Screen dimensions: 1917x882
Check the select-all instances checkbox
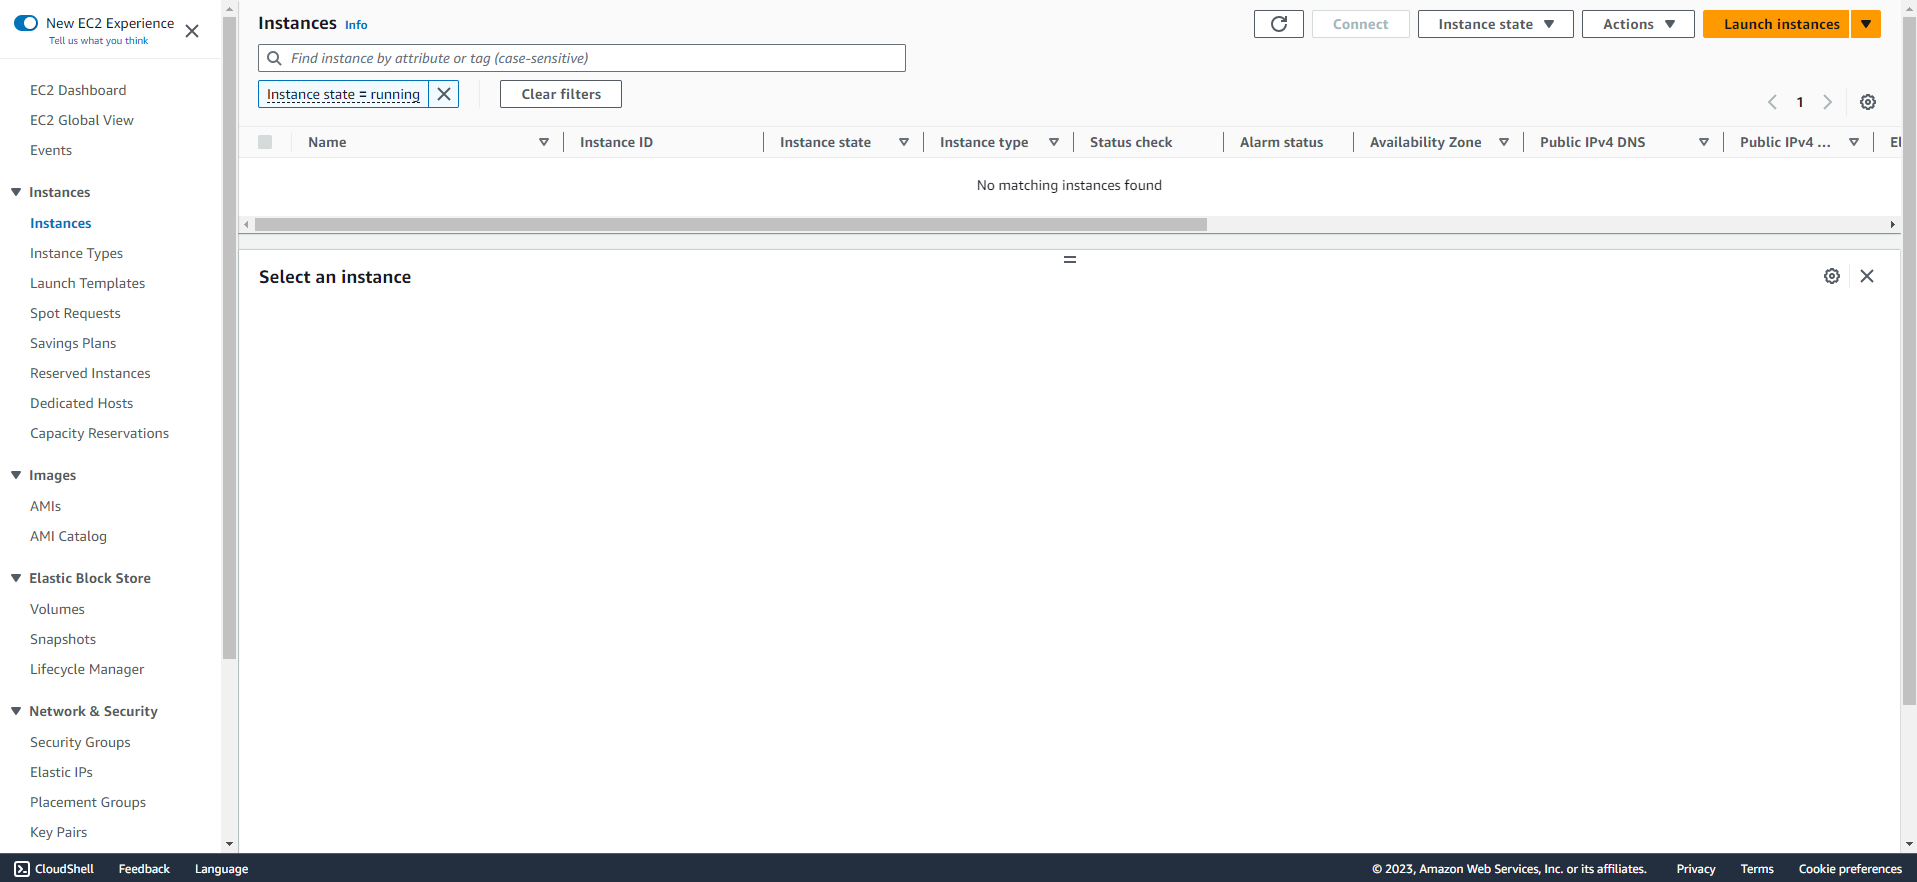[x=265, y=142]
